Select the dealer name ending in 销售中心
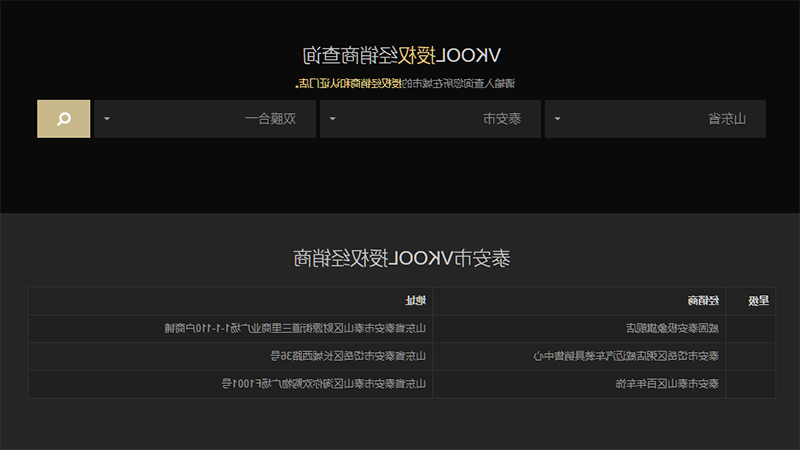Image resolution: width=800 pixels, height=450 pixels. 626,356
